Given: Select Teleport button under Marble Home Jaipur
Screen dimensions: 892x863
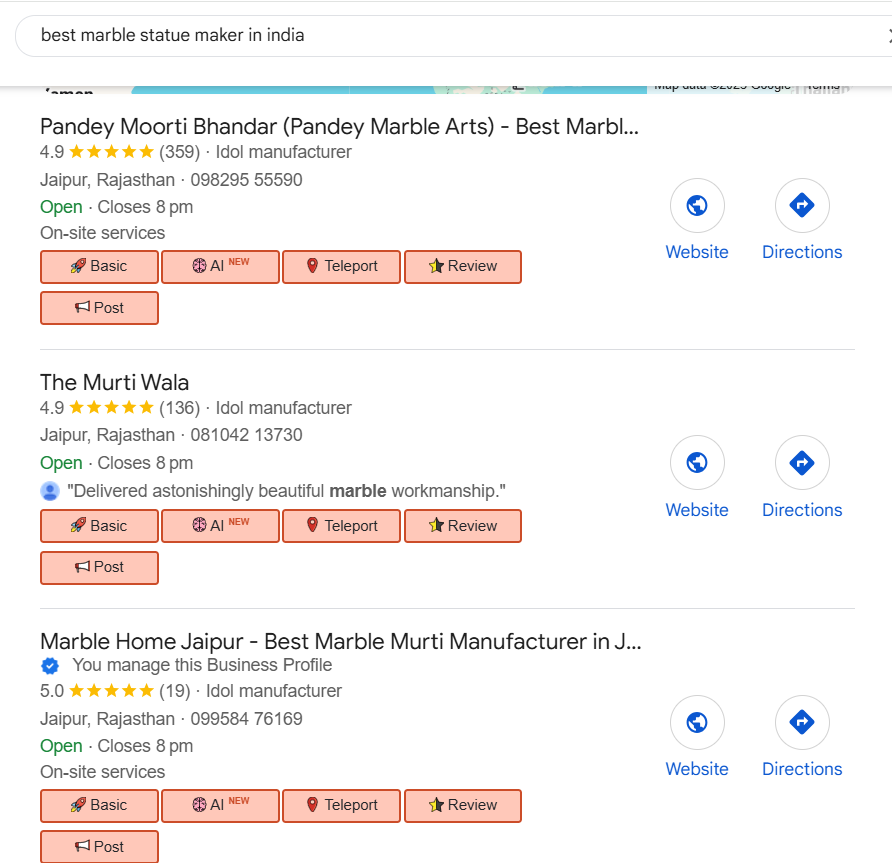Looking at the screenshot, I should [x=341, y=805].
